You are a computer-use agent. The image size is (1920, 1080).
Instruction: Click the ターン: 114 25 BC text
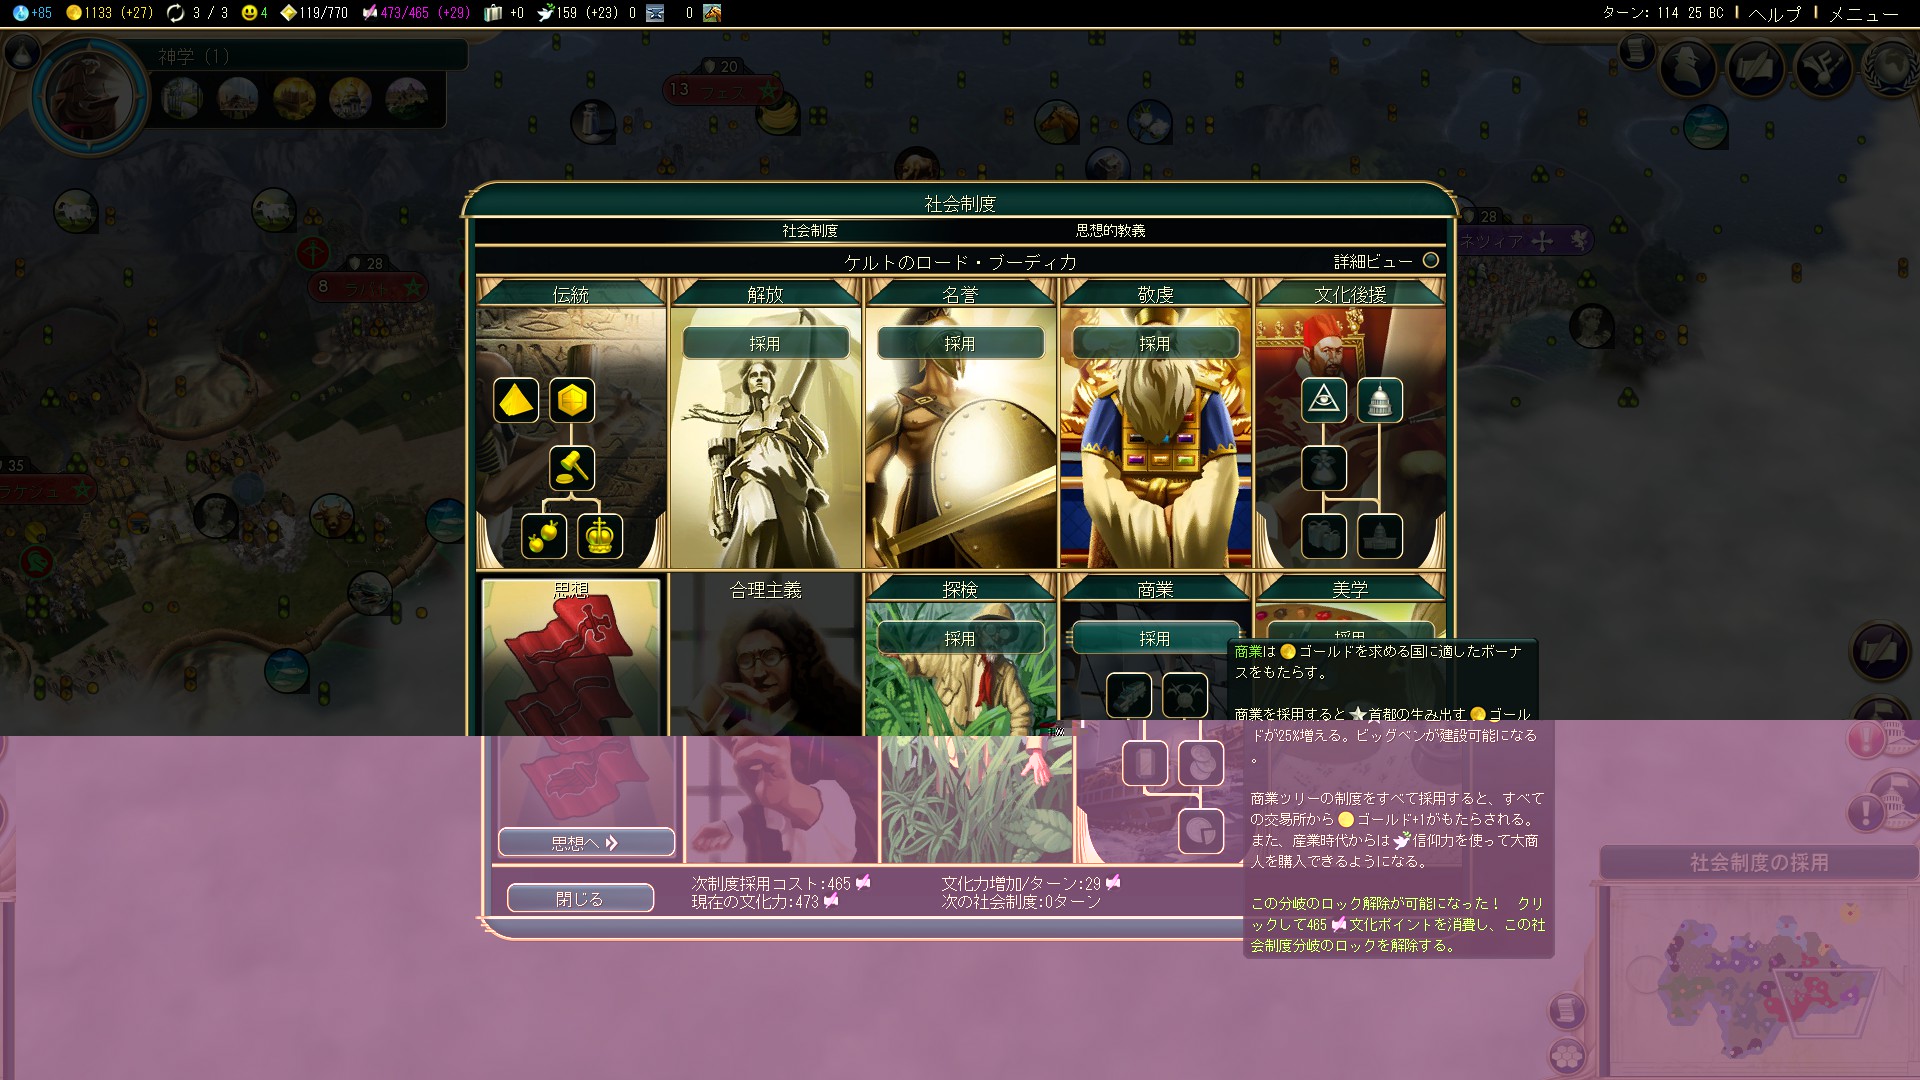1662,13
